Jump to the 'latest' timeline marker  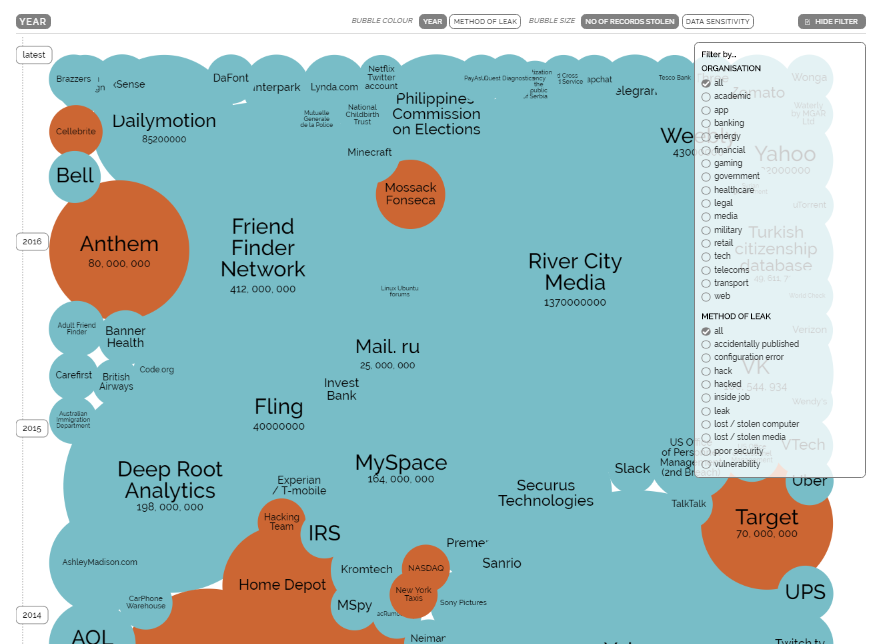coord(34,55)
